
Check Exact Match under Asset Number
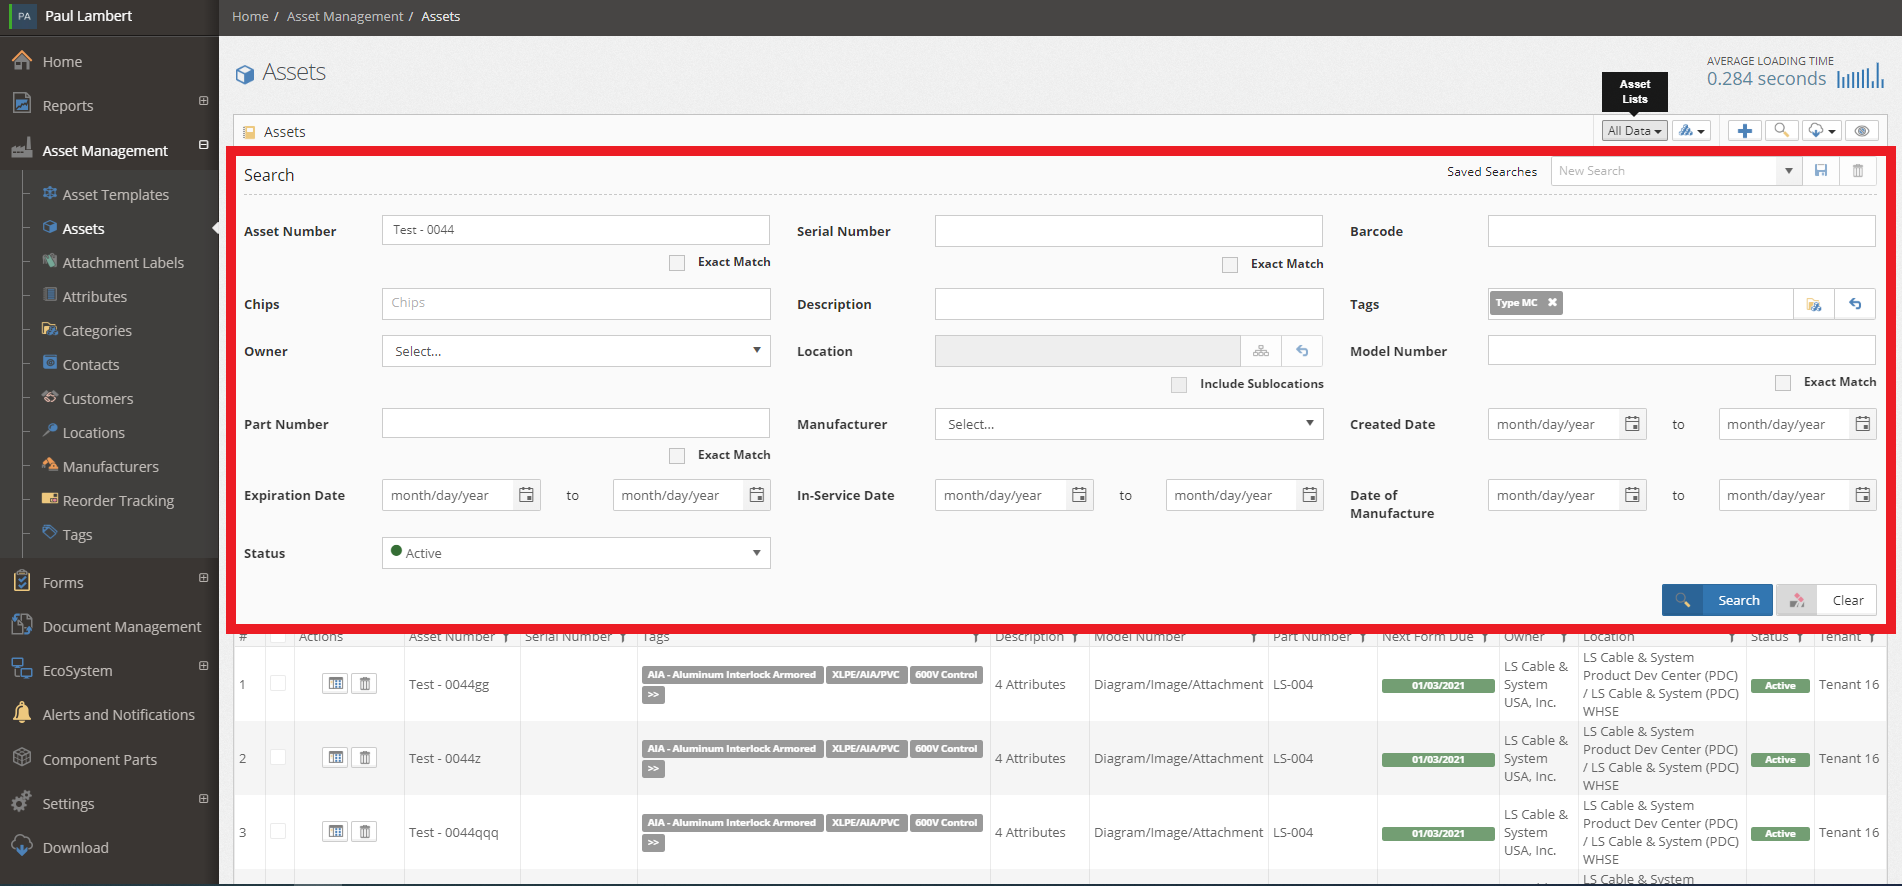pyautogui.click(x=677, y=262)
